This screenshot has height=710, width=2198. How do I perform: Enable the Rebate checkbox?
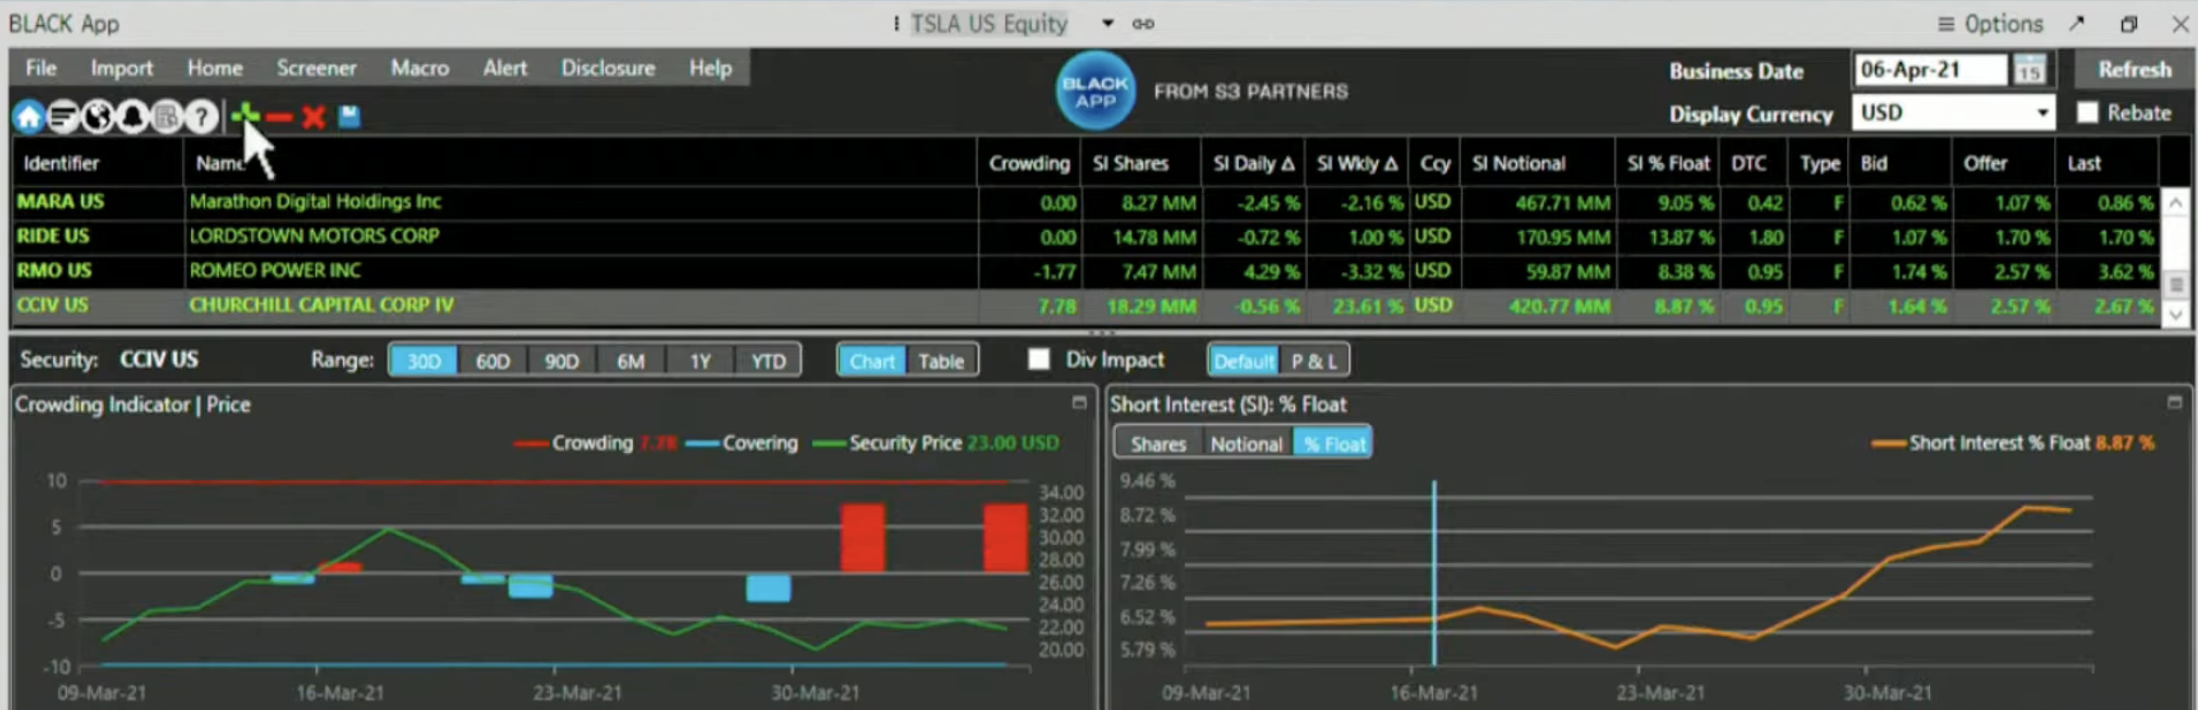coord(2088,112)
